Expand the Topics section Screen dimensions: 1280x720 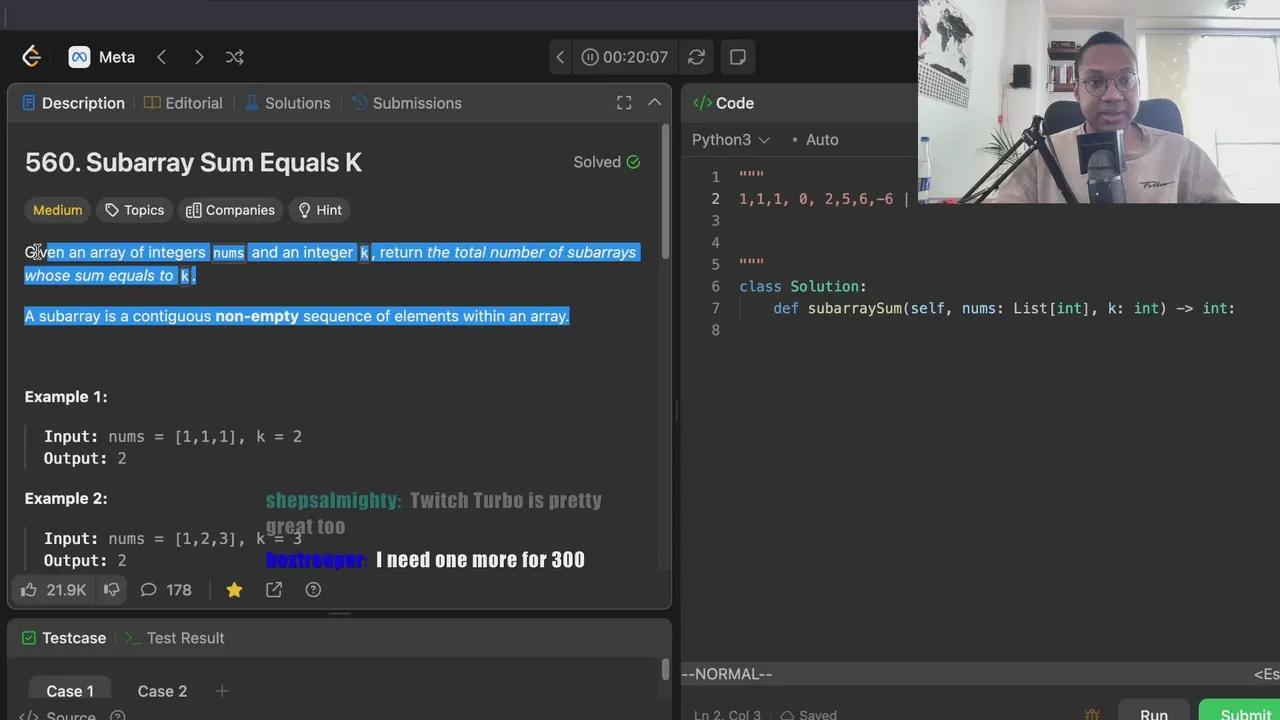coord(134,210)
